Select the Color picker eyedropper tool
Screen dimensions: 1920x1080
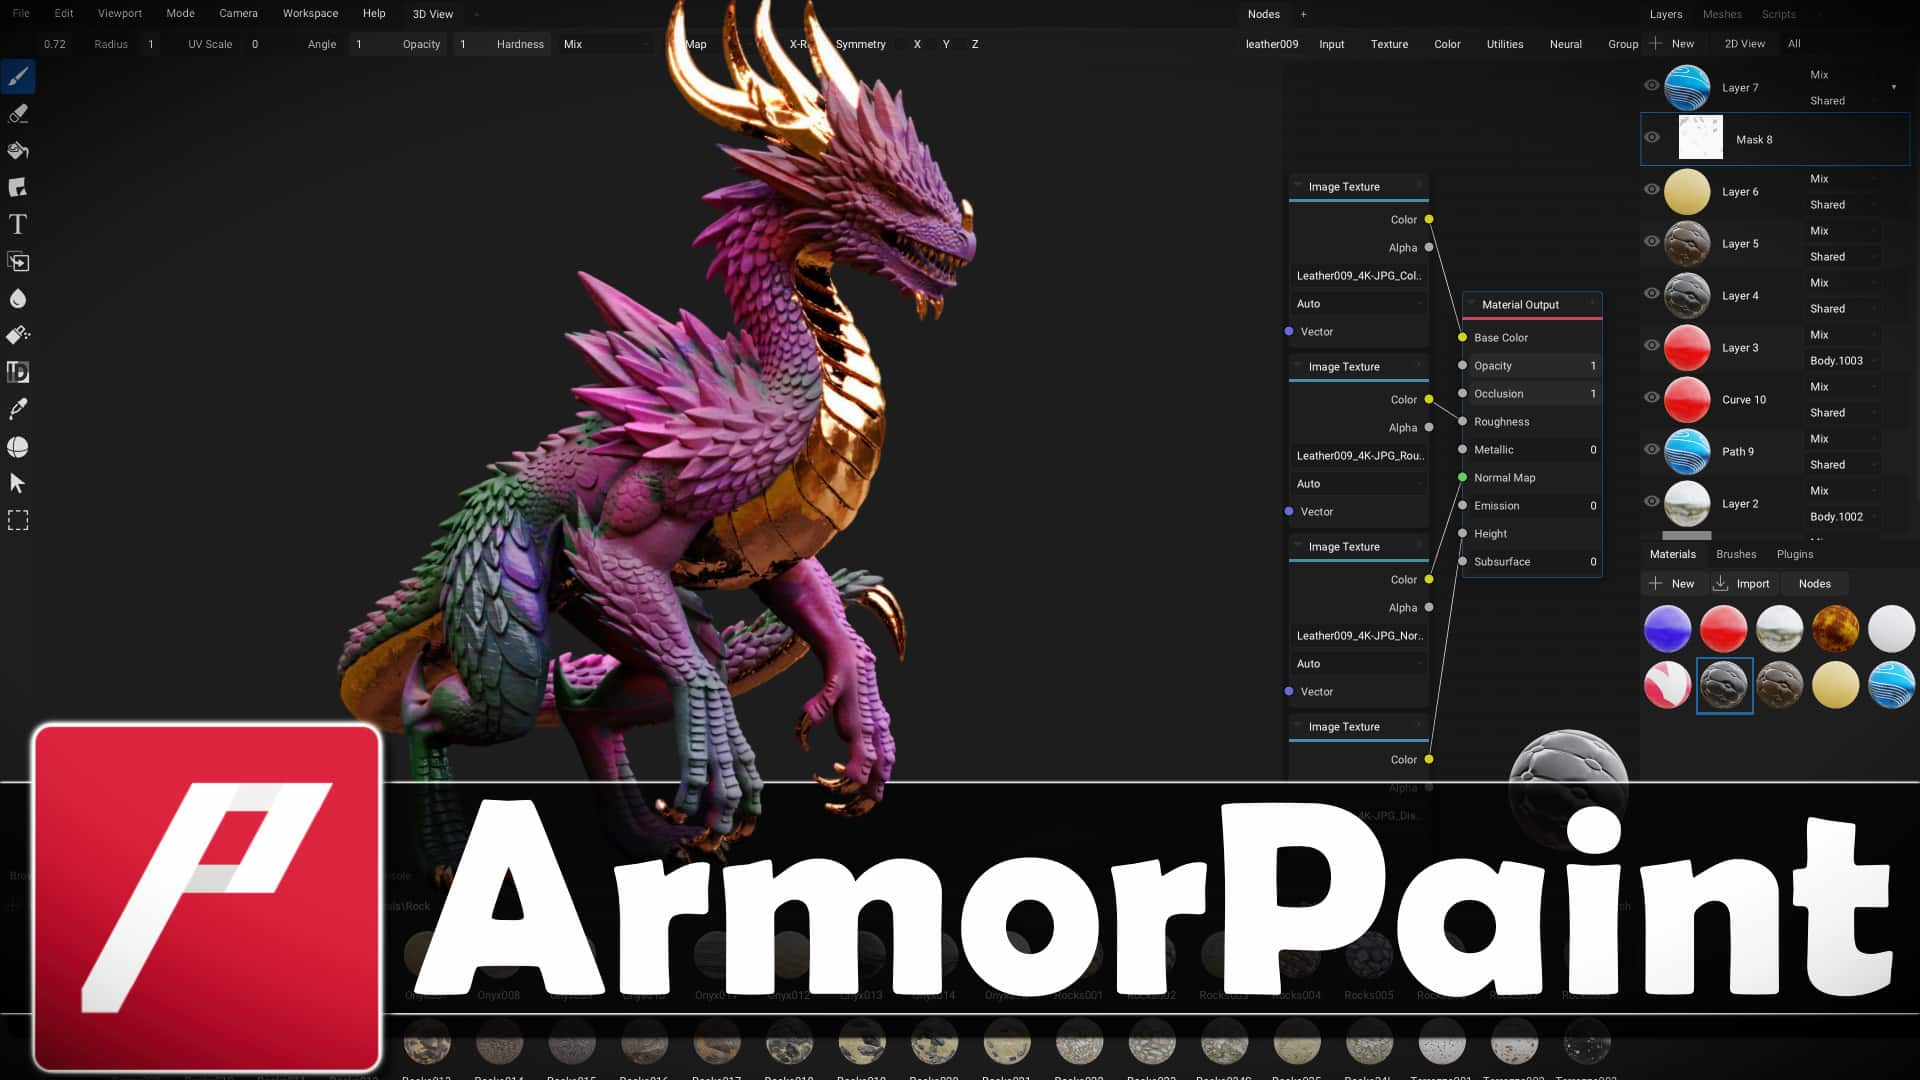18,410
